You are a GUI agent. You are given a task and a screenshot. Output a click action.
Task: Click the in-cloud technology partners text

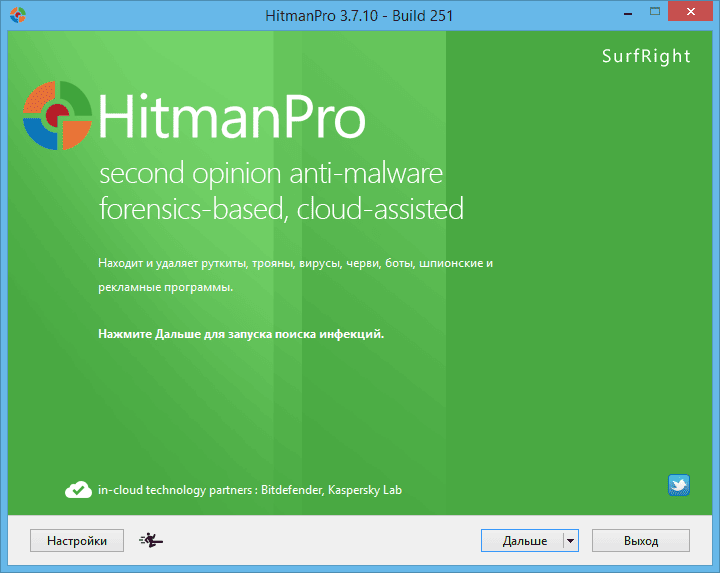coord(250,490)
